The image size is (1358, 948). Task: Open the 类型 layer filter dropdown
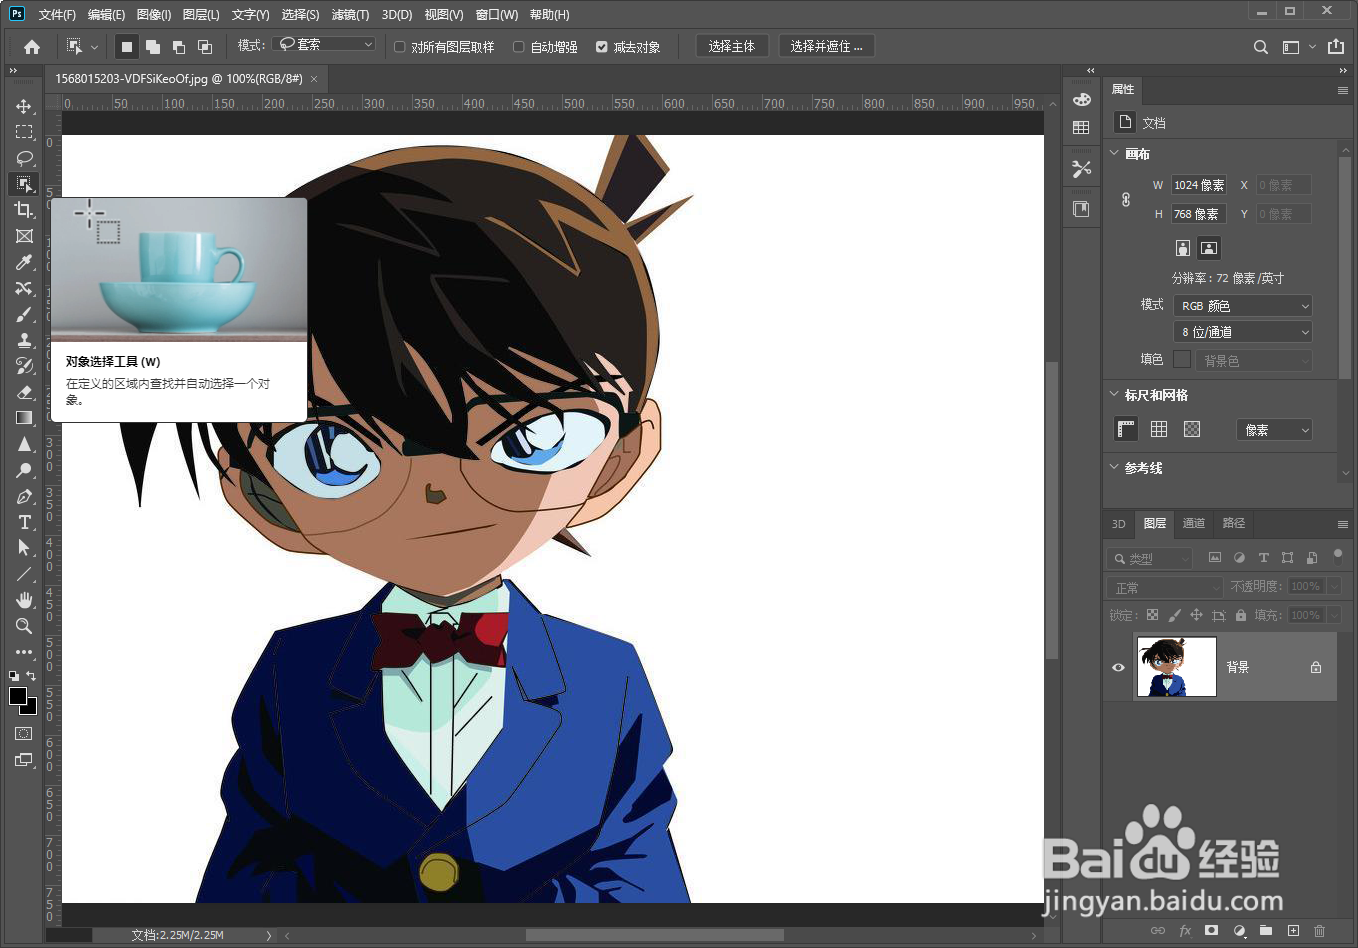[x=1151, y=558]
